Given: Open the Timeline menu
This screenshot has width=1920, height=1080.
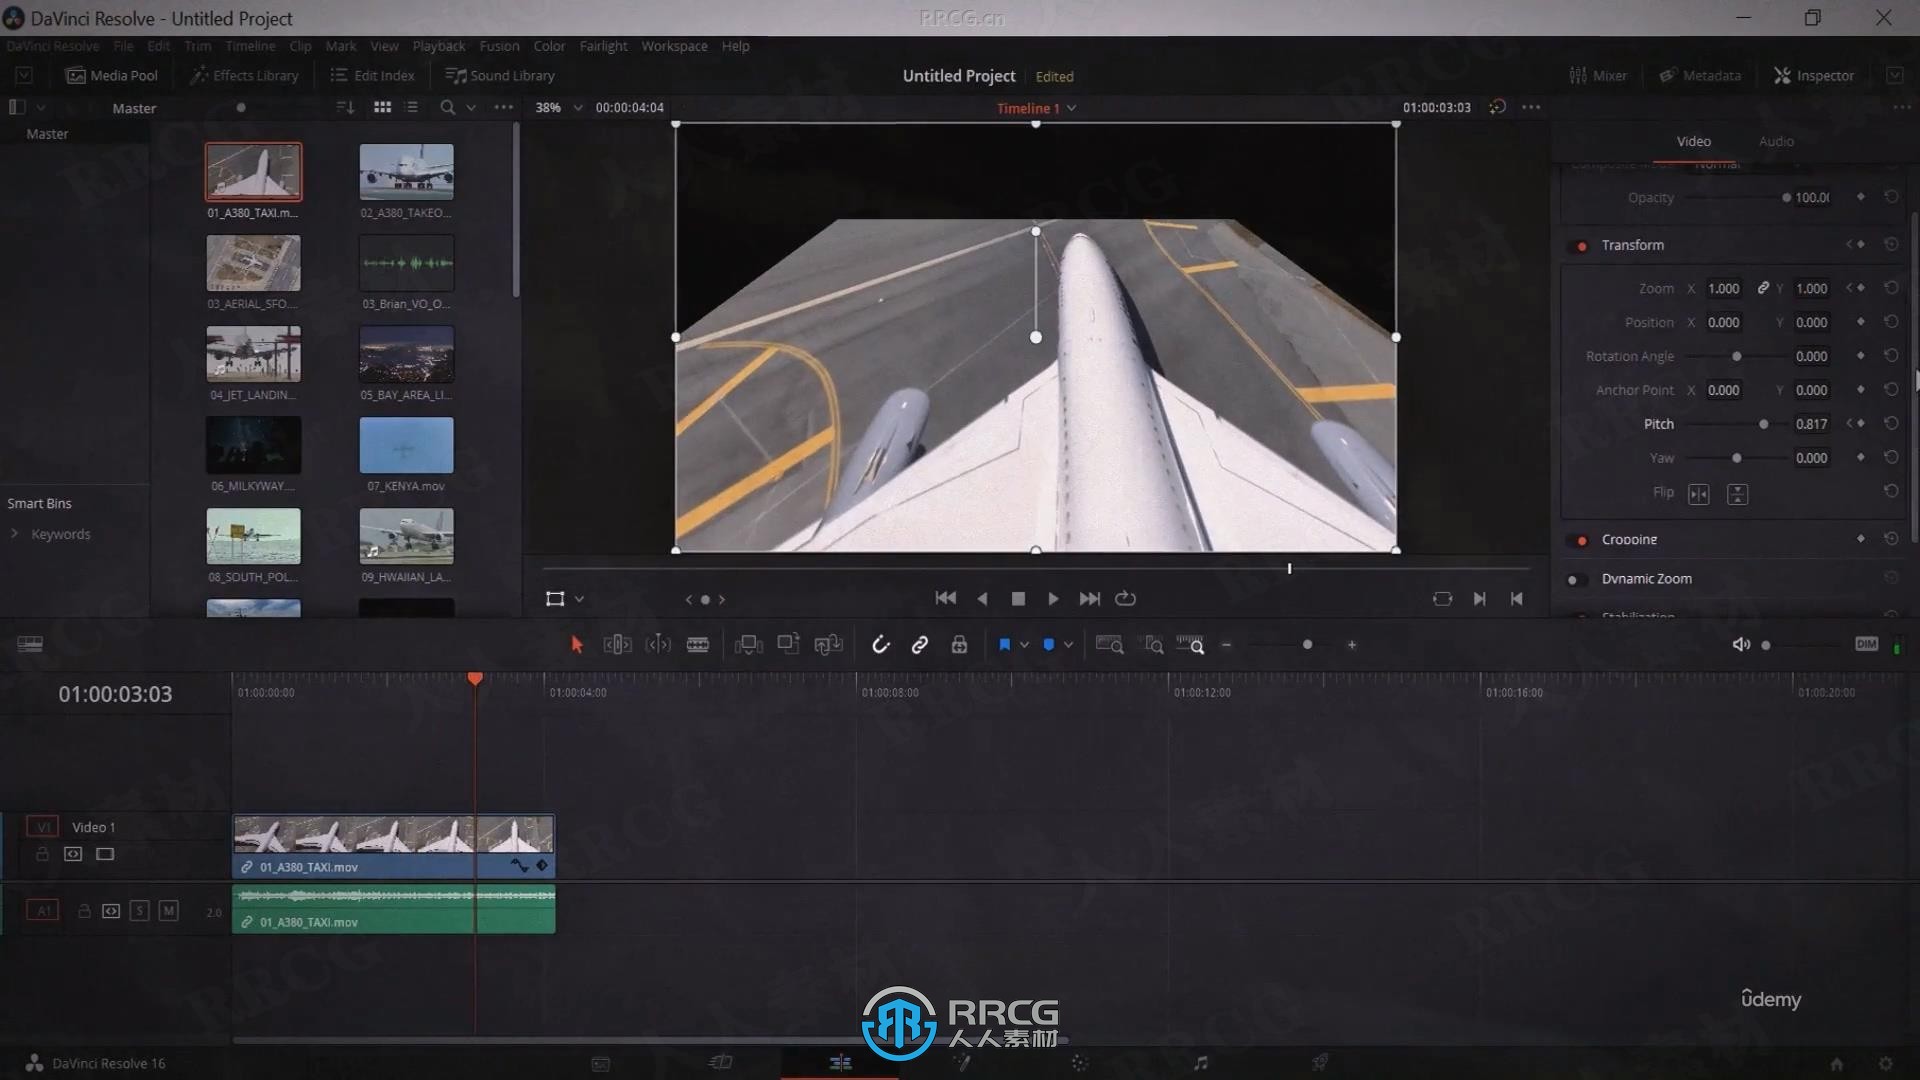Looking at the screenshot, I should pyautogui.click(x=250, y=46).
